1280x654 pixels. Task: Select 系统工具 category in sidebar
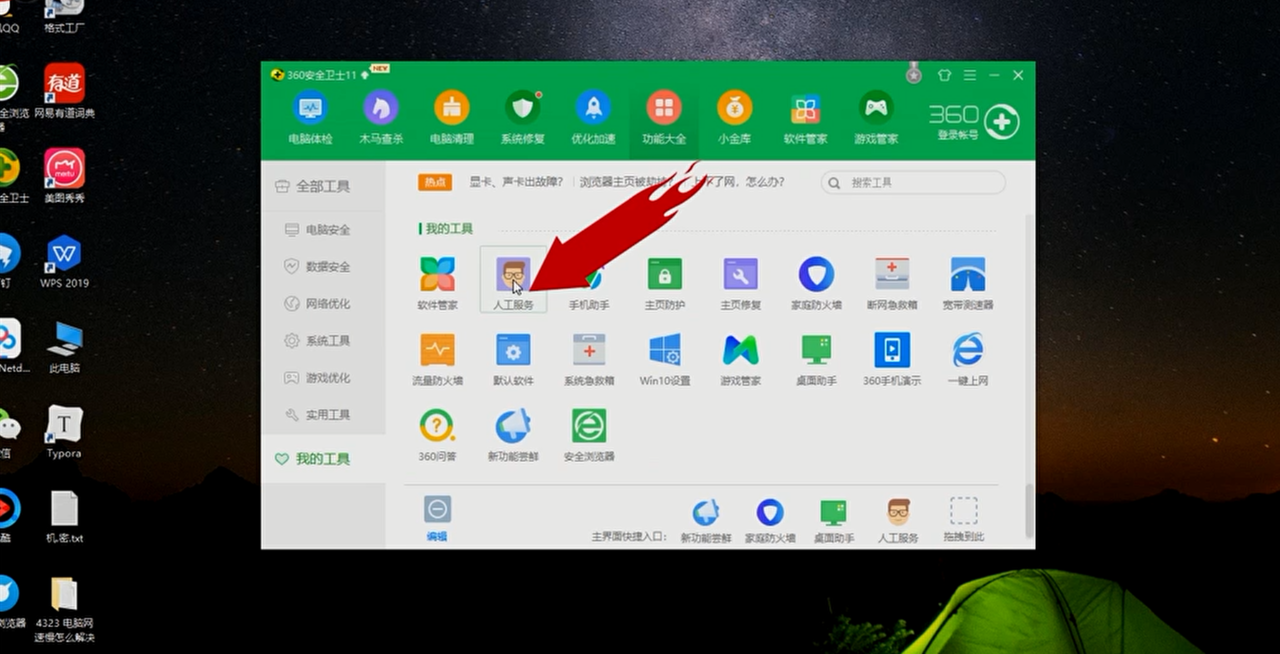click(x=323, y=340)
